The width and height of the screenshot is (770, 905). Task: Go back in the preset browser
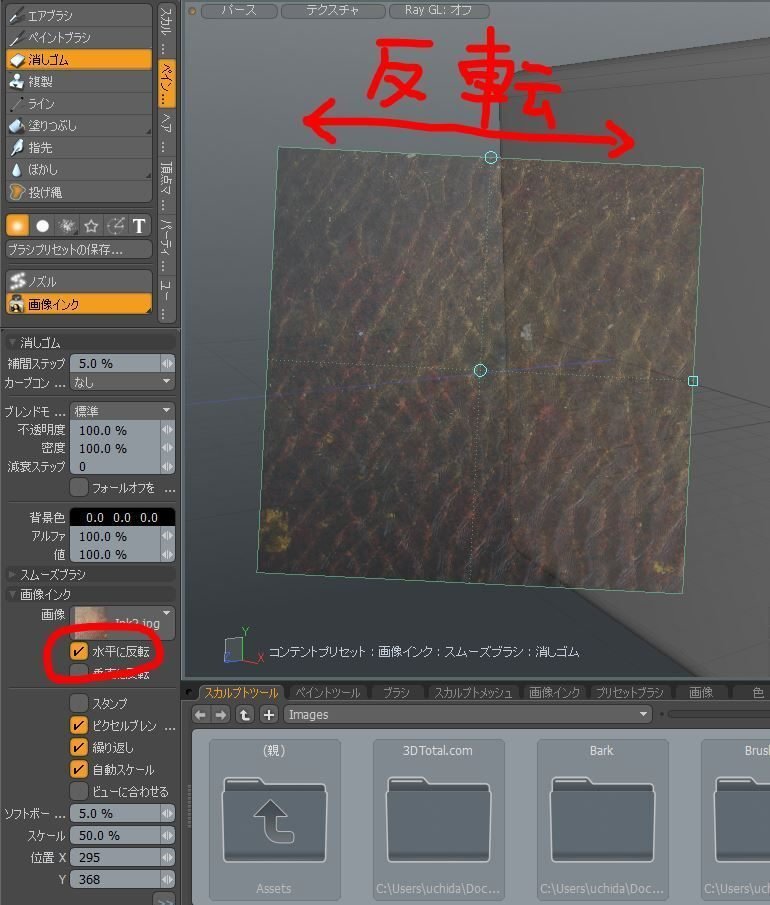(200, 715)
